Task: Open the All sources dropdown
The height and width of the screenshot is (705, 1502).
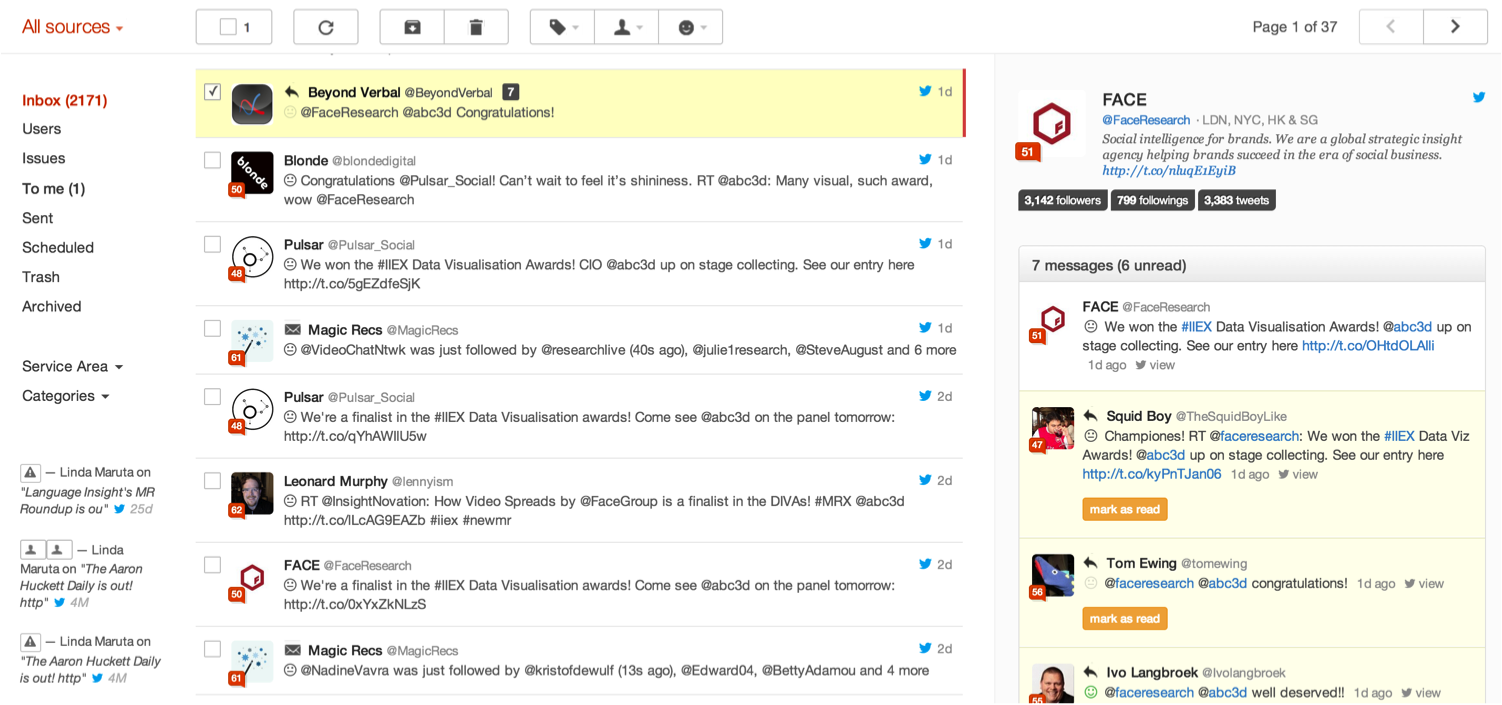Action: pyautogui.click(x=72, y=27)
